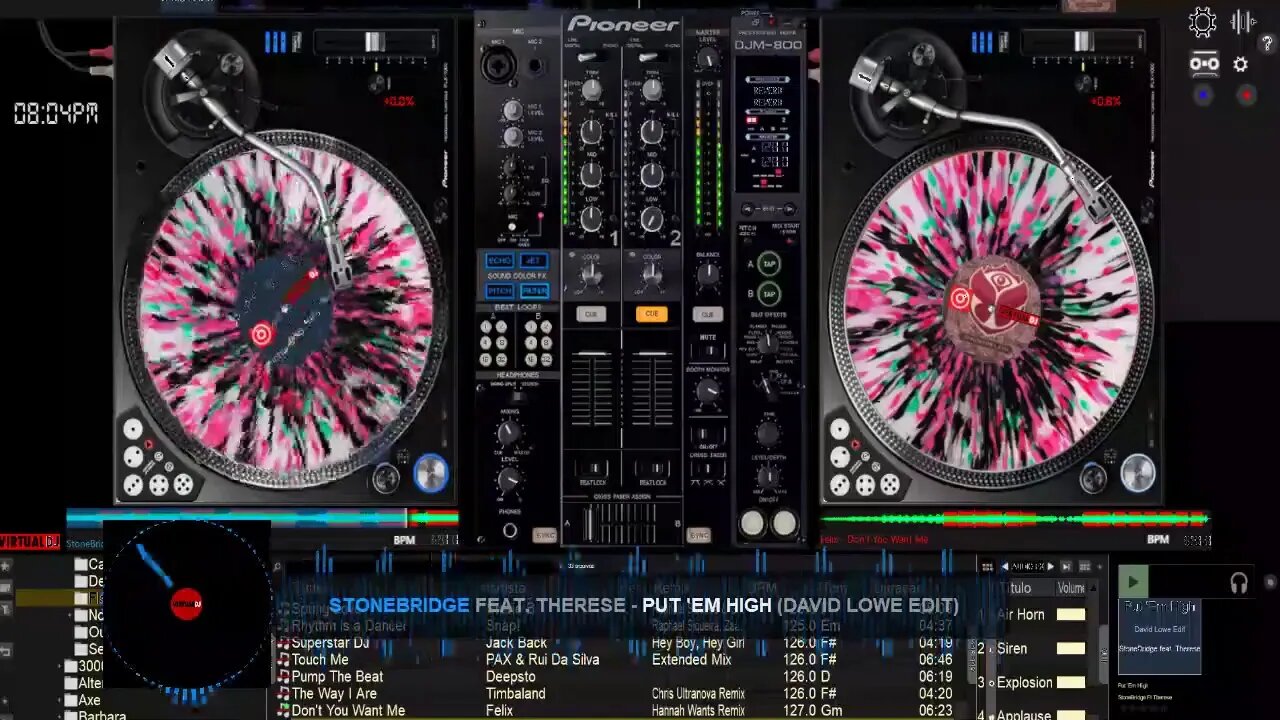The width and height of the screenshot is (1280, 720).
Task: Click the booth monitor knob
Action: tap(708, 391)
